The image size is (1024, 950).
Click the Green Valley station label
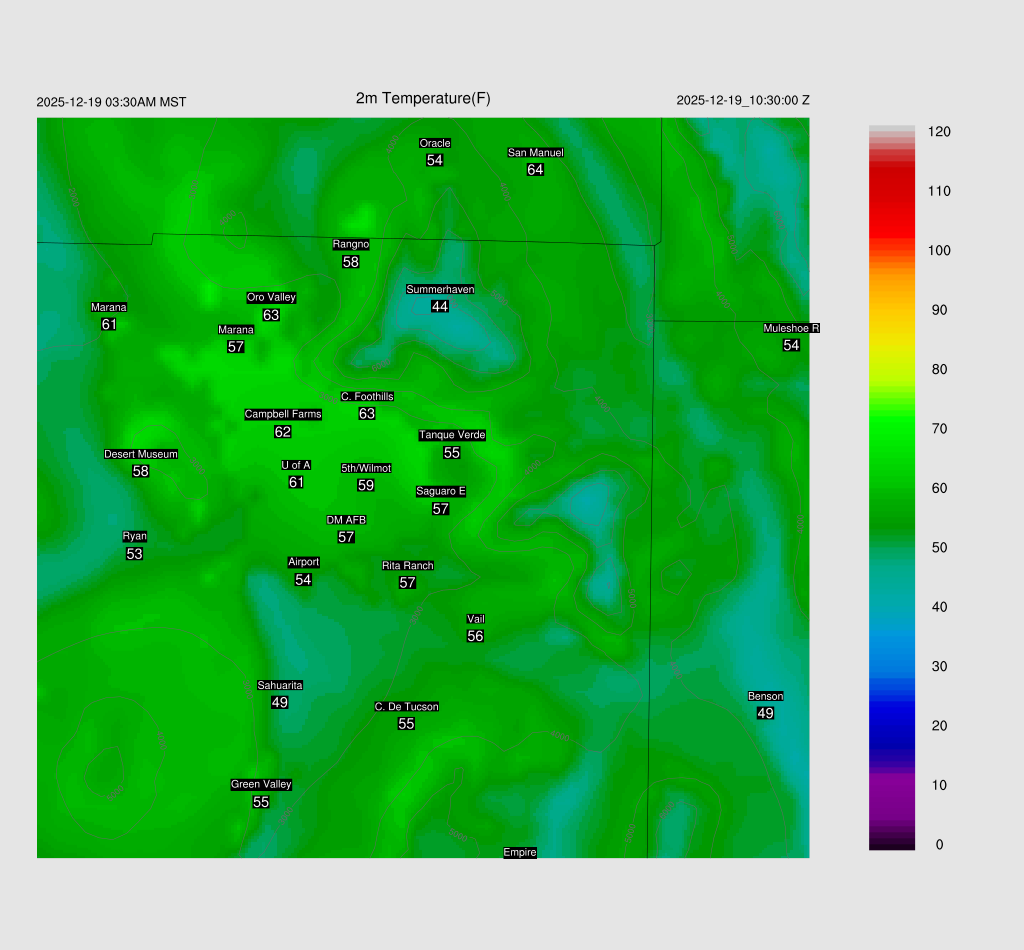(261, 785)
